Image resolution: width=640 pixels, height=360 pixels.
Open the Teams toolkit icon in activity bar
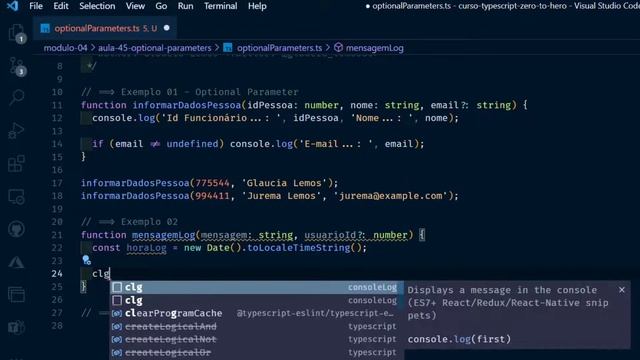pos(16,327)
